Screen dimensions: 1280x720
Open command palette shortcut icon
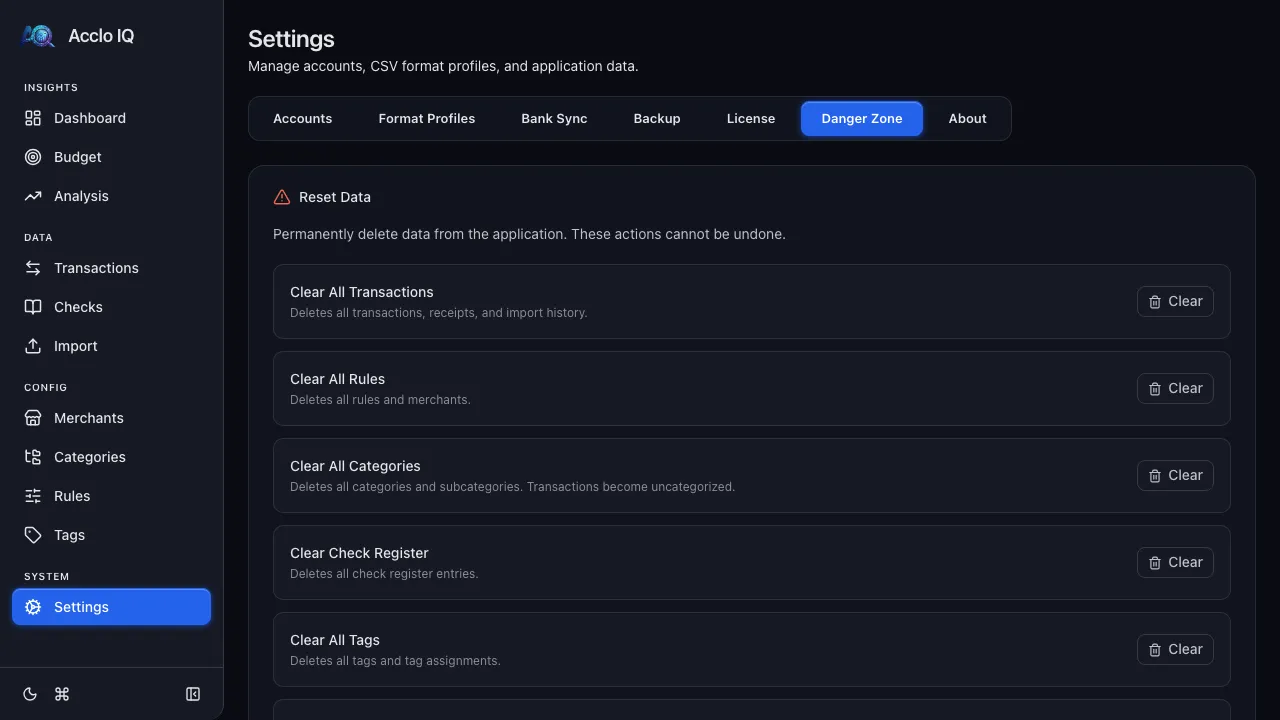point(62,694)
